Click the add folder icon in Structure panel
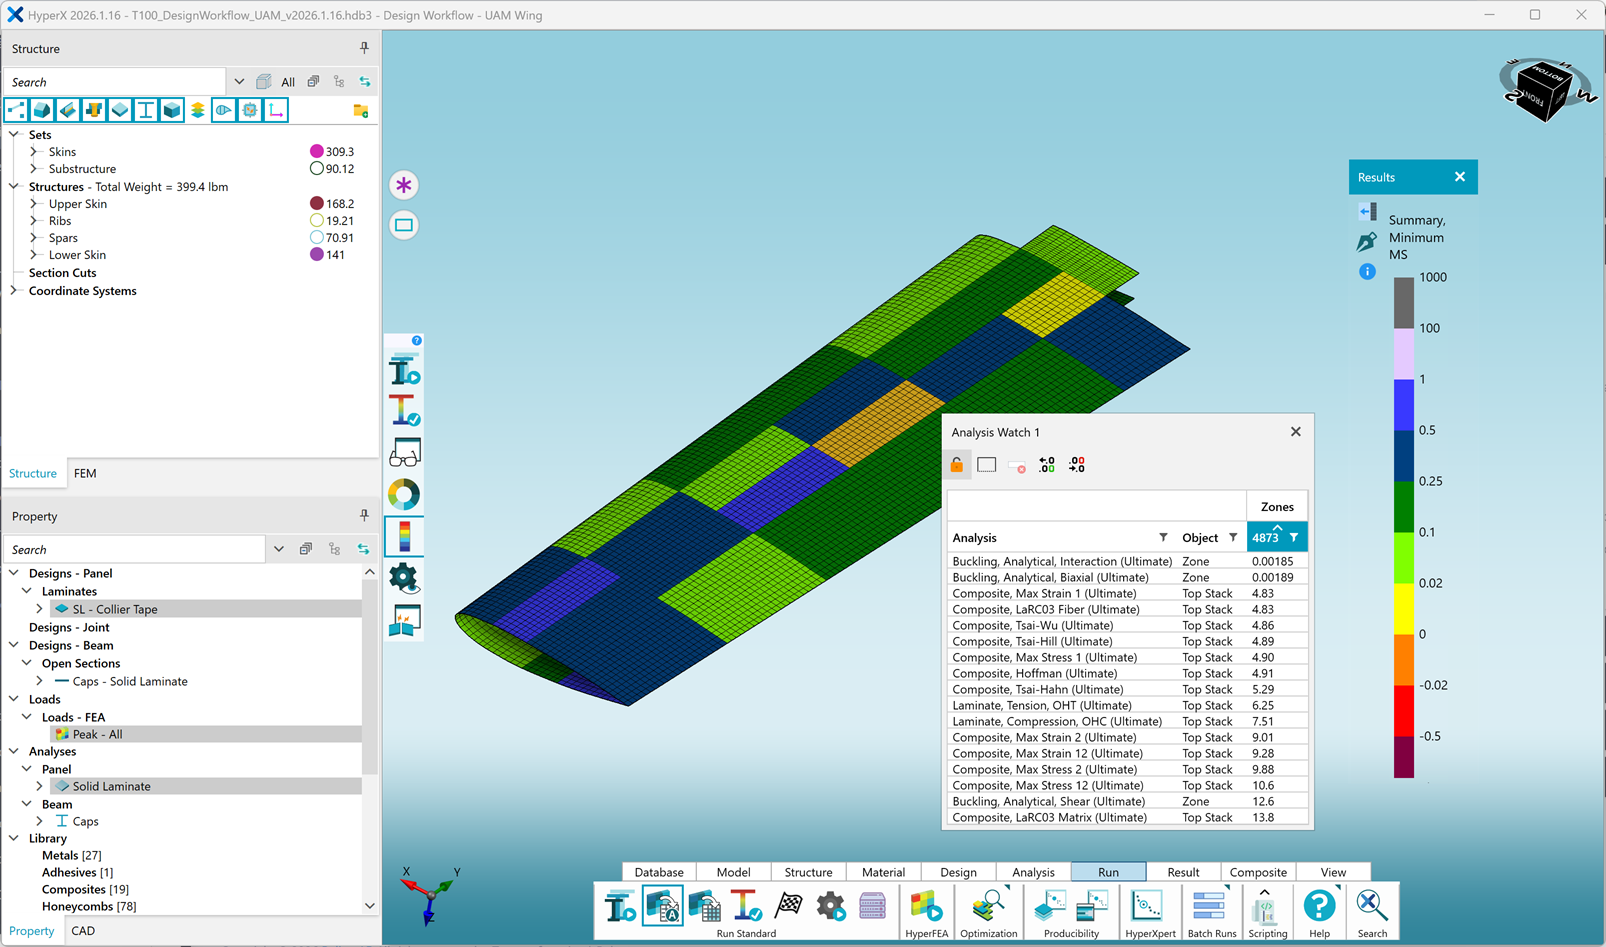Image resolution: width=1606 pixels, height=947 pixels. (x=361, y=110)
